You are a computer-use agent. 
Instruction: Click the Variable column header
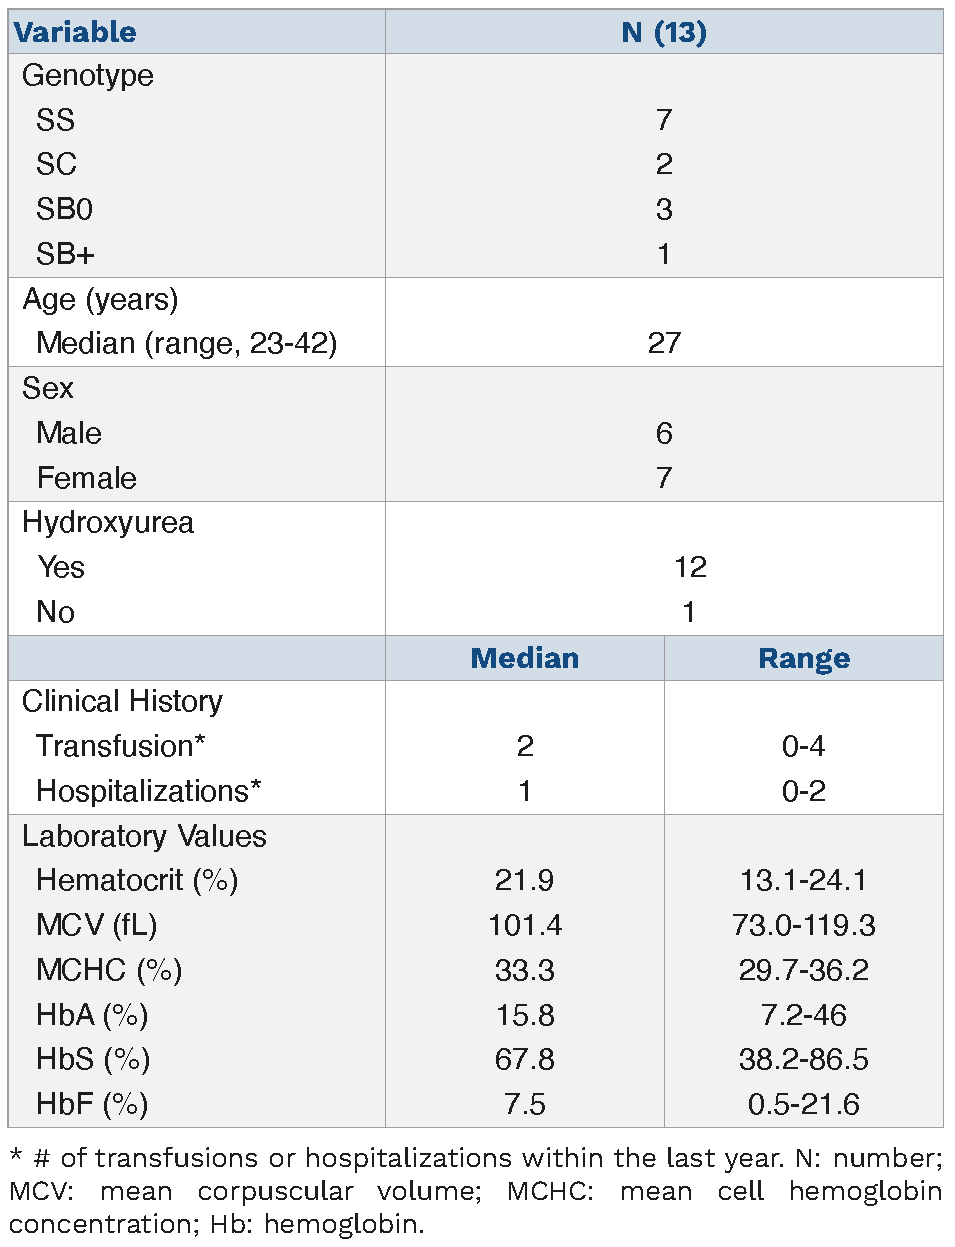click(75, 32)
